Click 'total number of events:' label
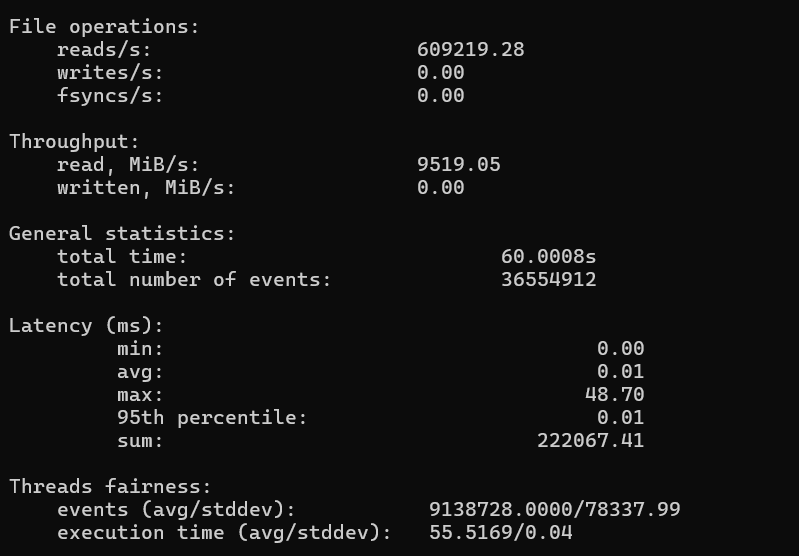799x556 pixels. point(194,279)
